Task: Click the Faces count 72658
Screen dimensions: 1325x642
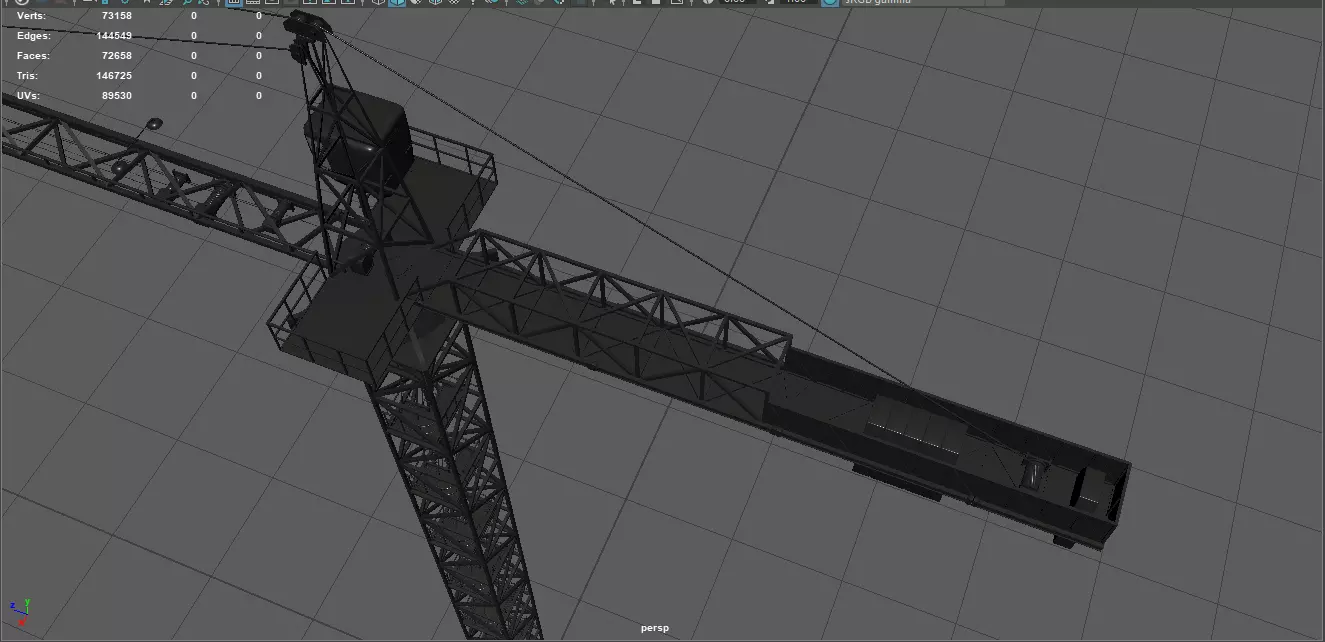Action: click(116, 56)
